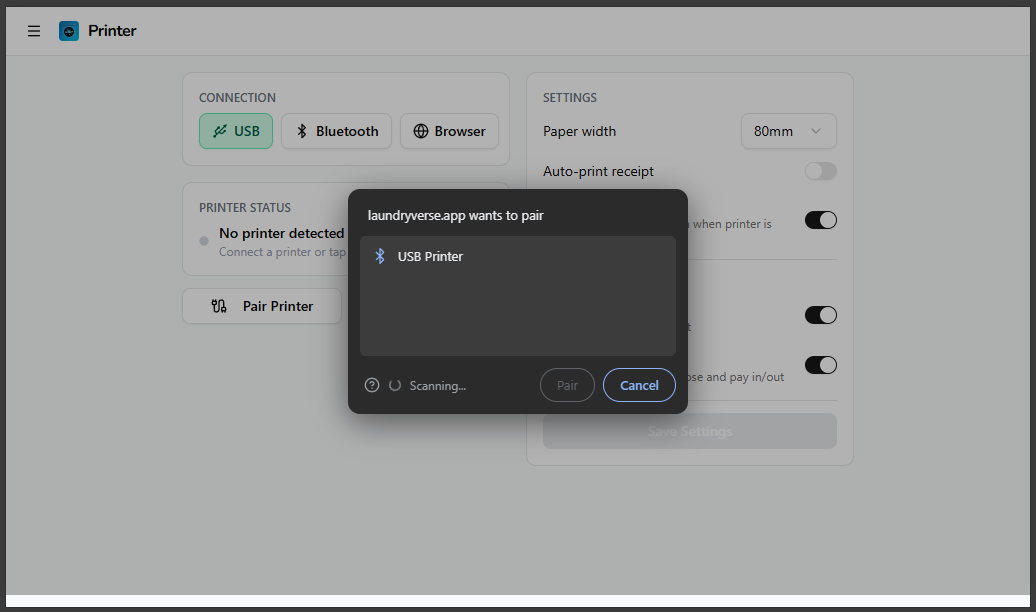
Task: Toggle the switch beside 'pay in/out' text
Action: click(821, 365)
